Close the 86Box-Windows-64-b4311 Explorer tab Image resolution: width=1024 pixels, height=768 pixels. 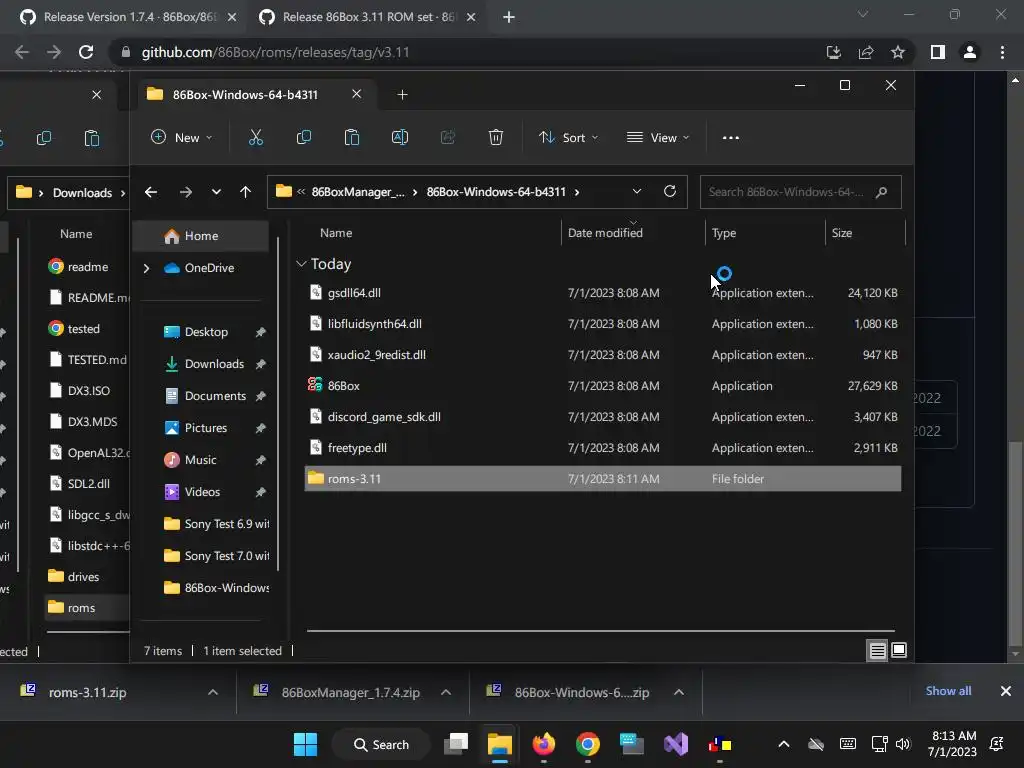coord(357,94)
